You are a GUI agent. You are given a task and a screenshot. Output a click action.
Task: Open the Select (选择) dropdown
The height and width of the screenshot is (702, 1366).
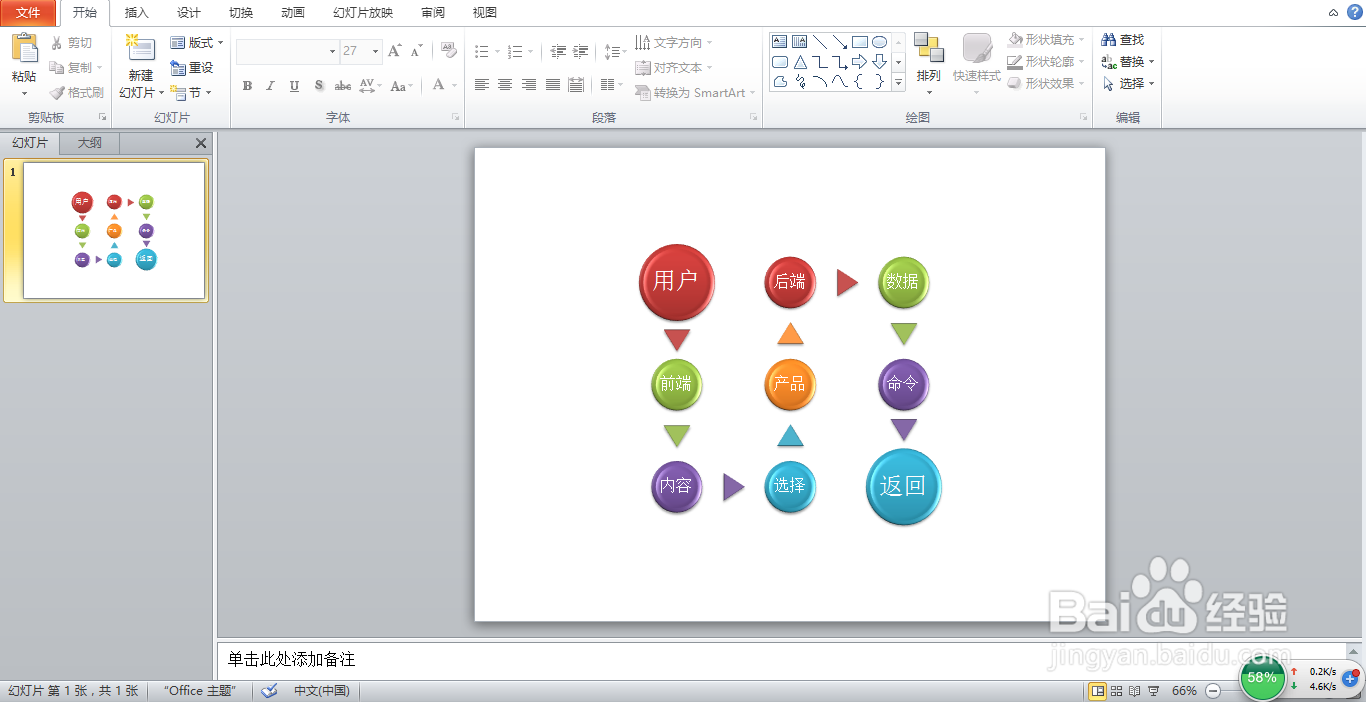click(x=1129, y=84)
